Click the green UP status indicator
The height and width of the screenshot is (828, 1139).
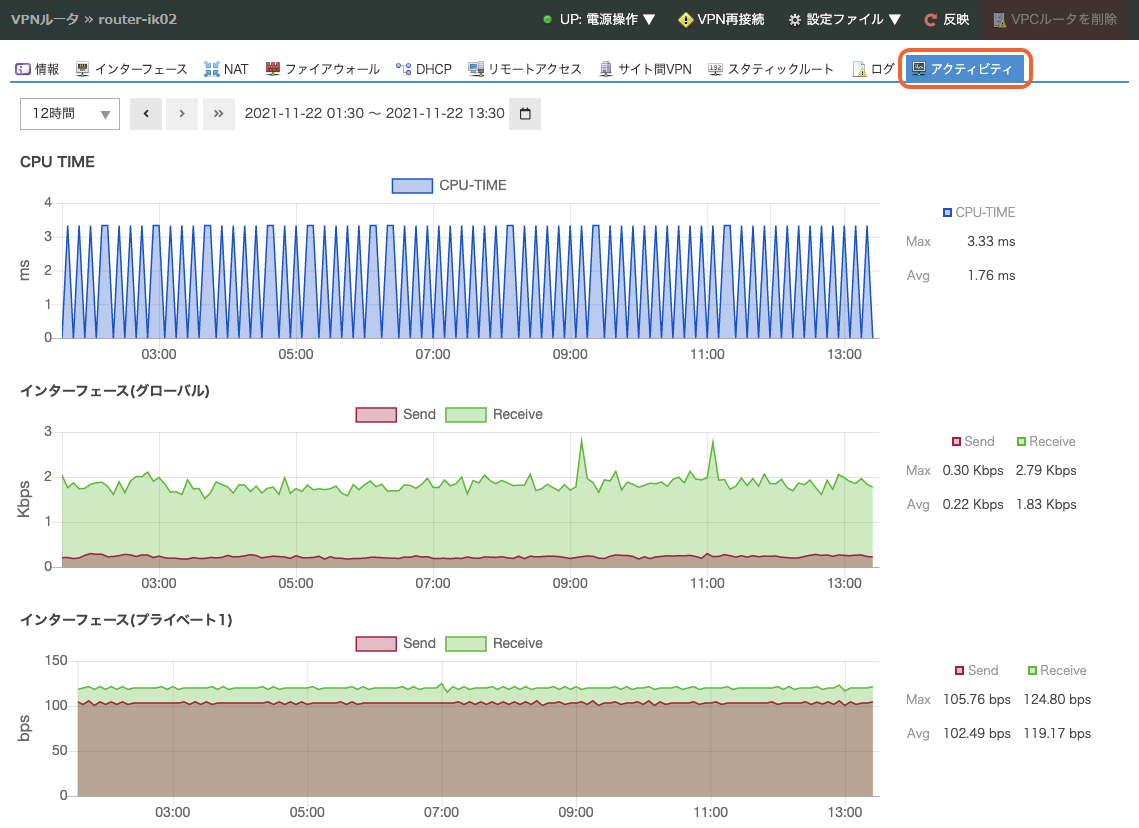(x=548, y=20)
